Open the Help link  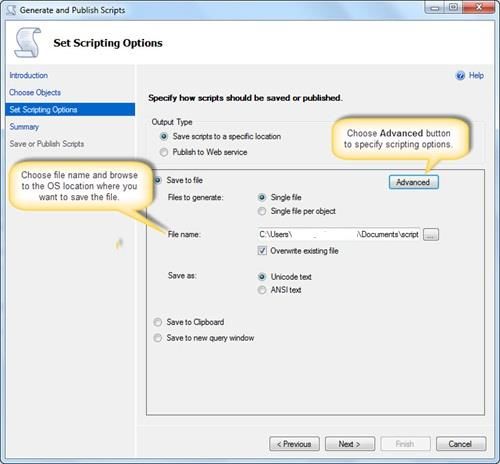click(x=476, y=76)
